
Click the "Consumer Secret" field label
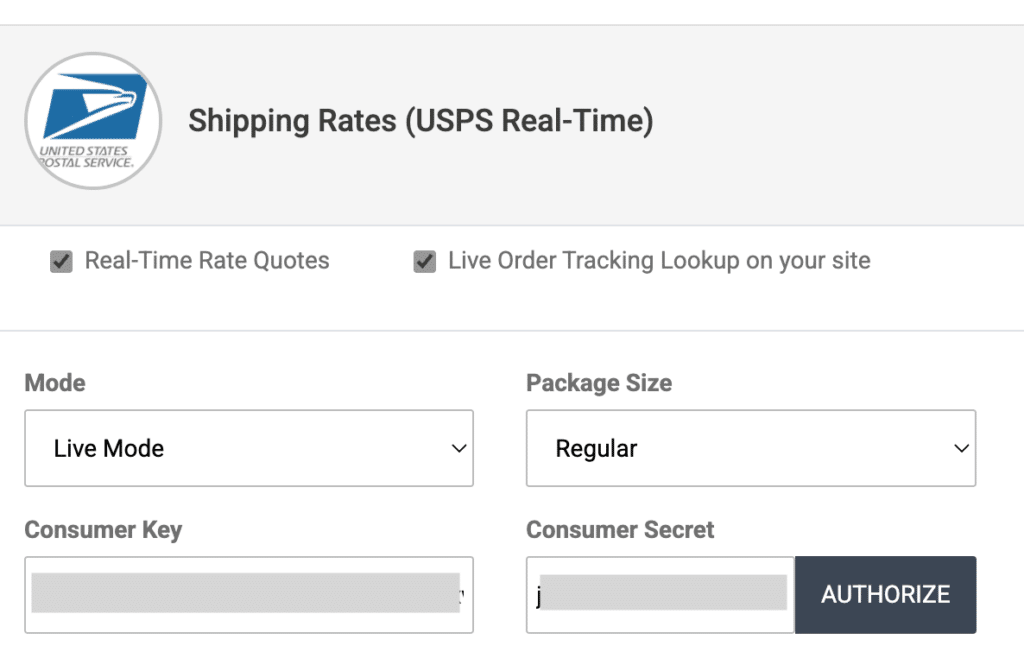click(620, 530)
